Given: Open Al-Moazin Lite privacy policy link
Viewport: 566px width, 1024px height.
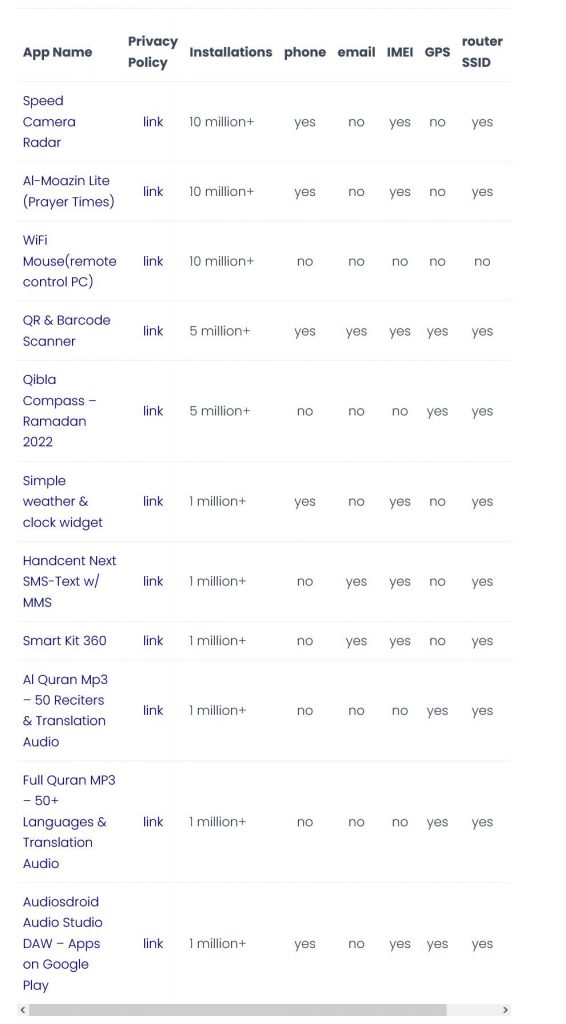Looking at the screenshot, I should click(153, 191).
